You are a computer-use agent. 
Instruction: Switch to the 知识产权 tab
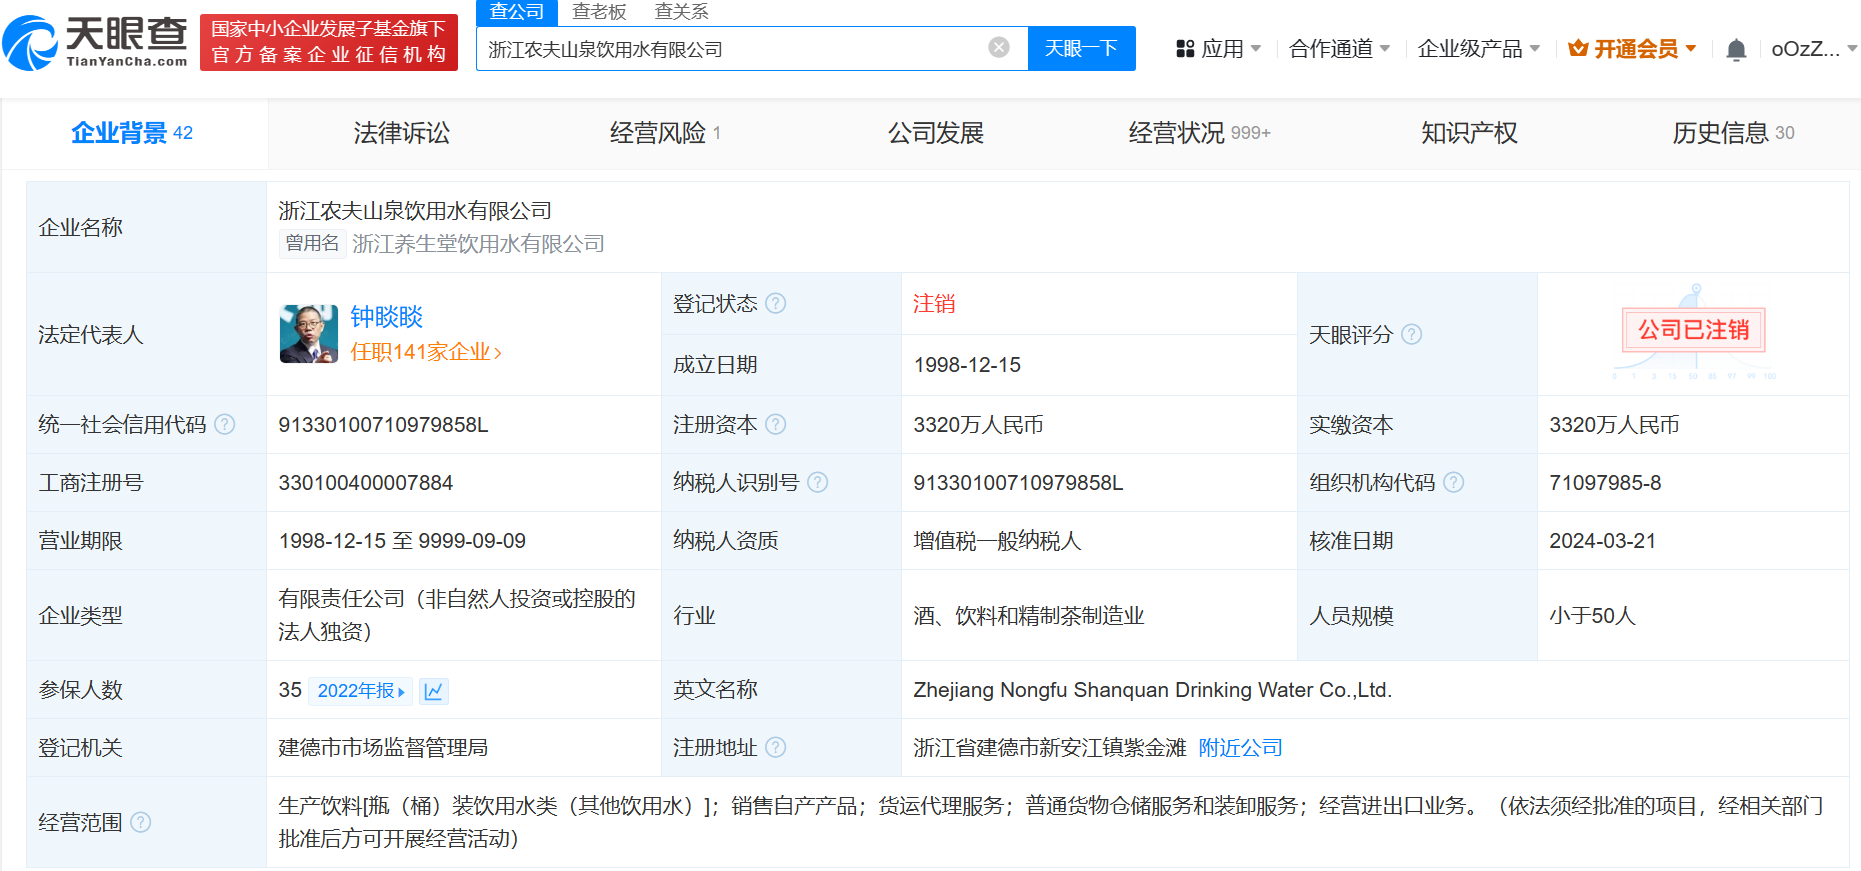point(1469,133)
